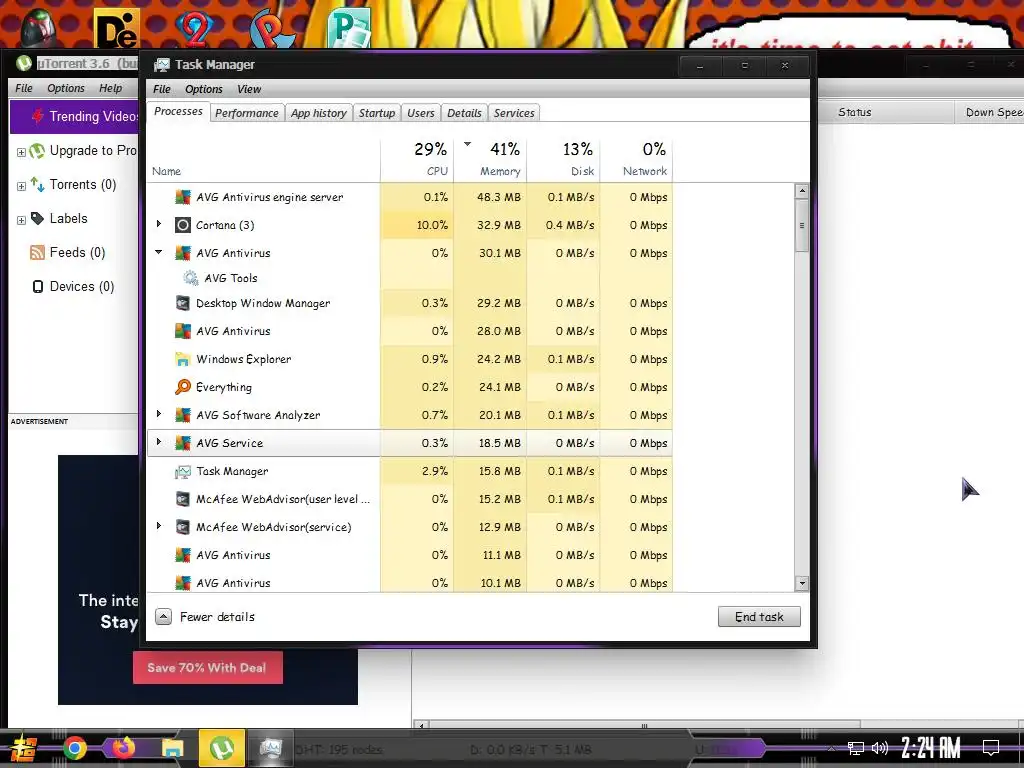Image resolution: width=1024 pixels, height=768 pixels.
Task: Expand the AVG Software Analyzer group
Action: (159, 414)
